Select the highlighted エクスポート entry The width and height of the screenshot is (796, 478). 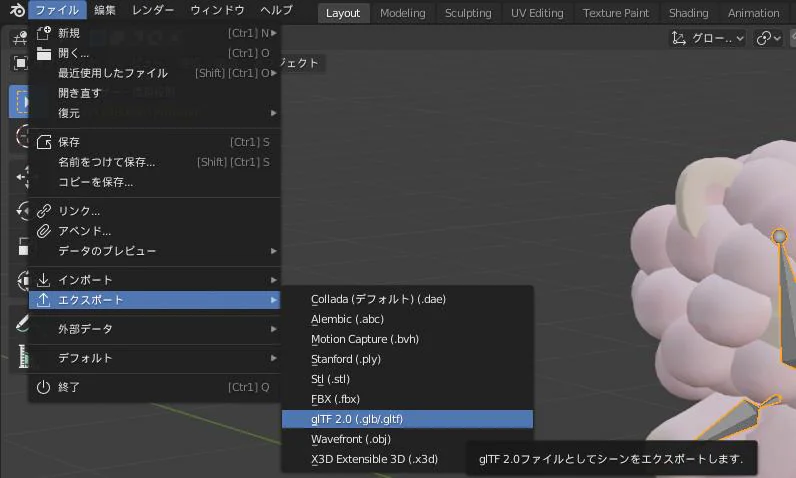tap(155, 300)
